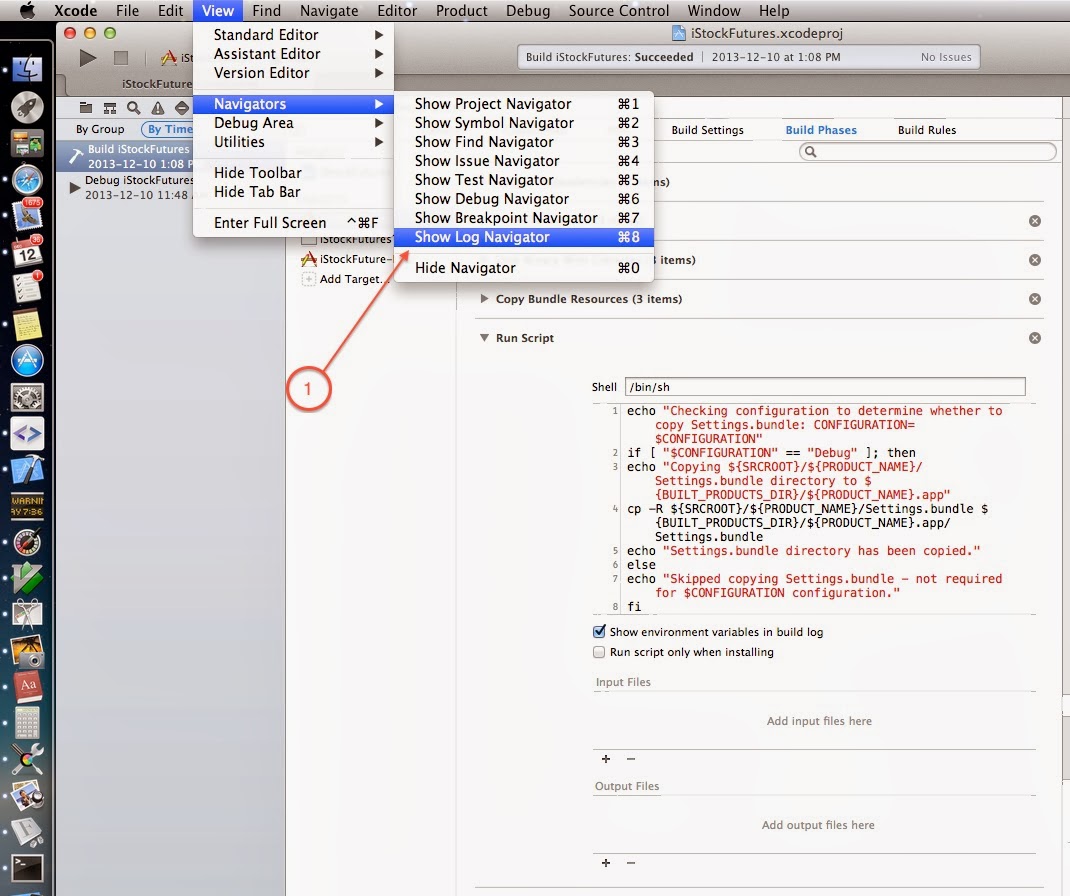Open the Product menu
This screenshot has width=1070, height=896.
461,11
